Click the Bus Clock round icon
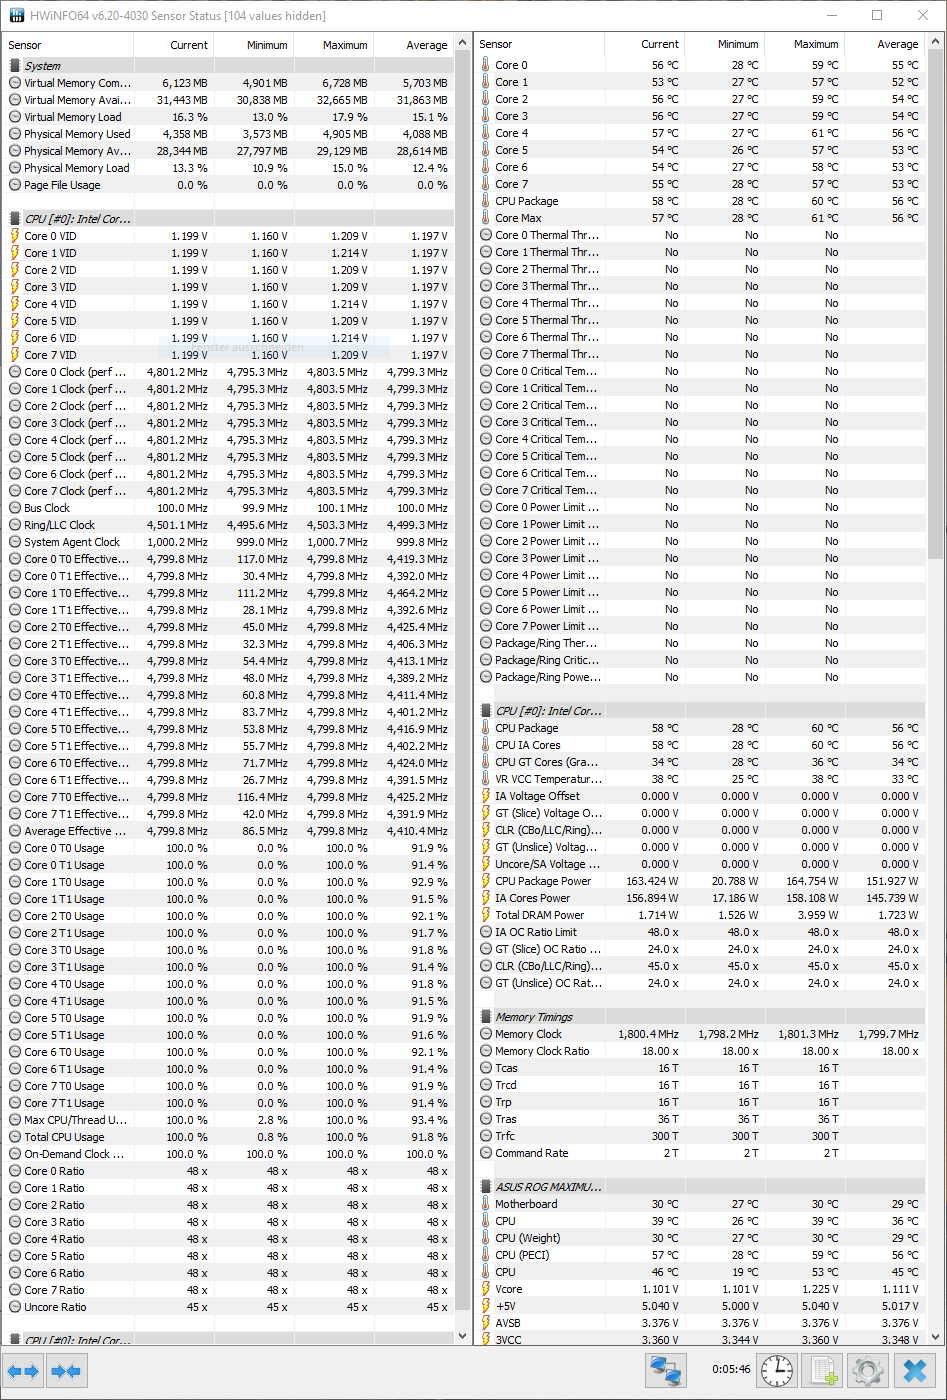 coord(15,508)
